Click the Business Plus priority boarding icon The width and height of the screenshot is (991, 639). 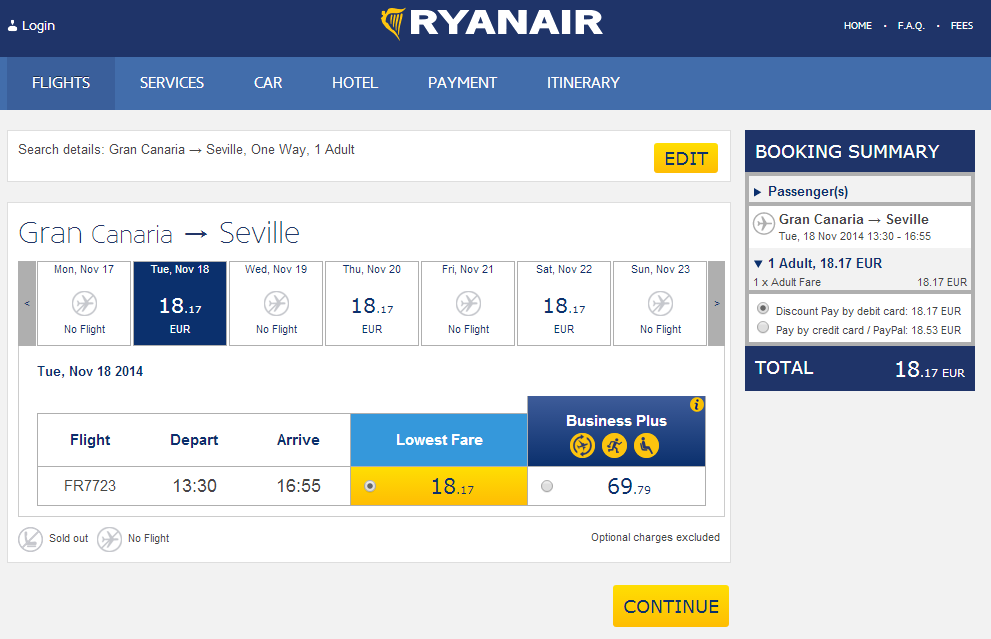[x=614, y=446]
